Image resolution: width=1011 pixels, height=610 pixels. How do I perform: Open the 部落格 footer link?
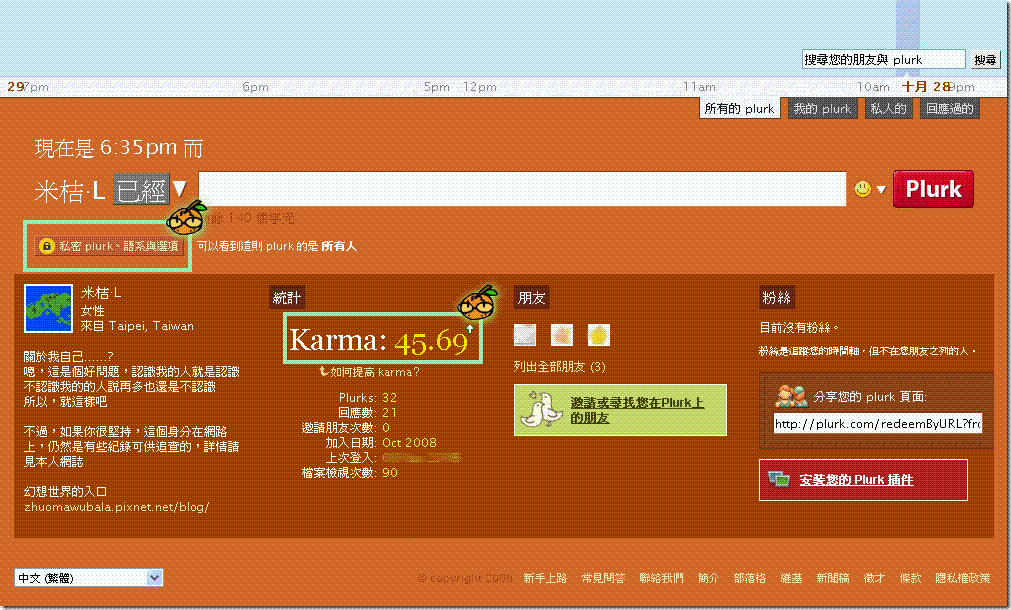point(749,578)
